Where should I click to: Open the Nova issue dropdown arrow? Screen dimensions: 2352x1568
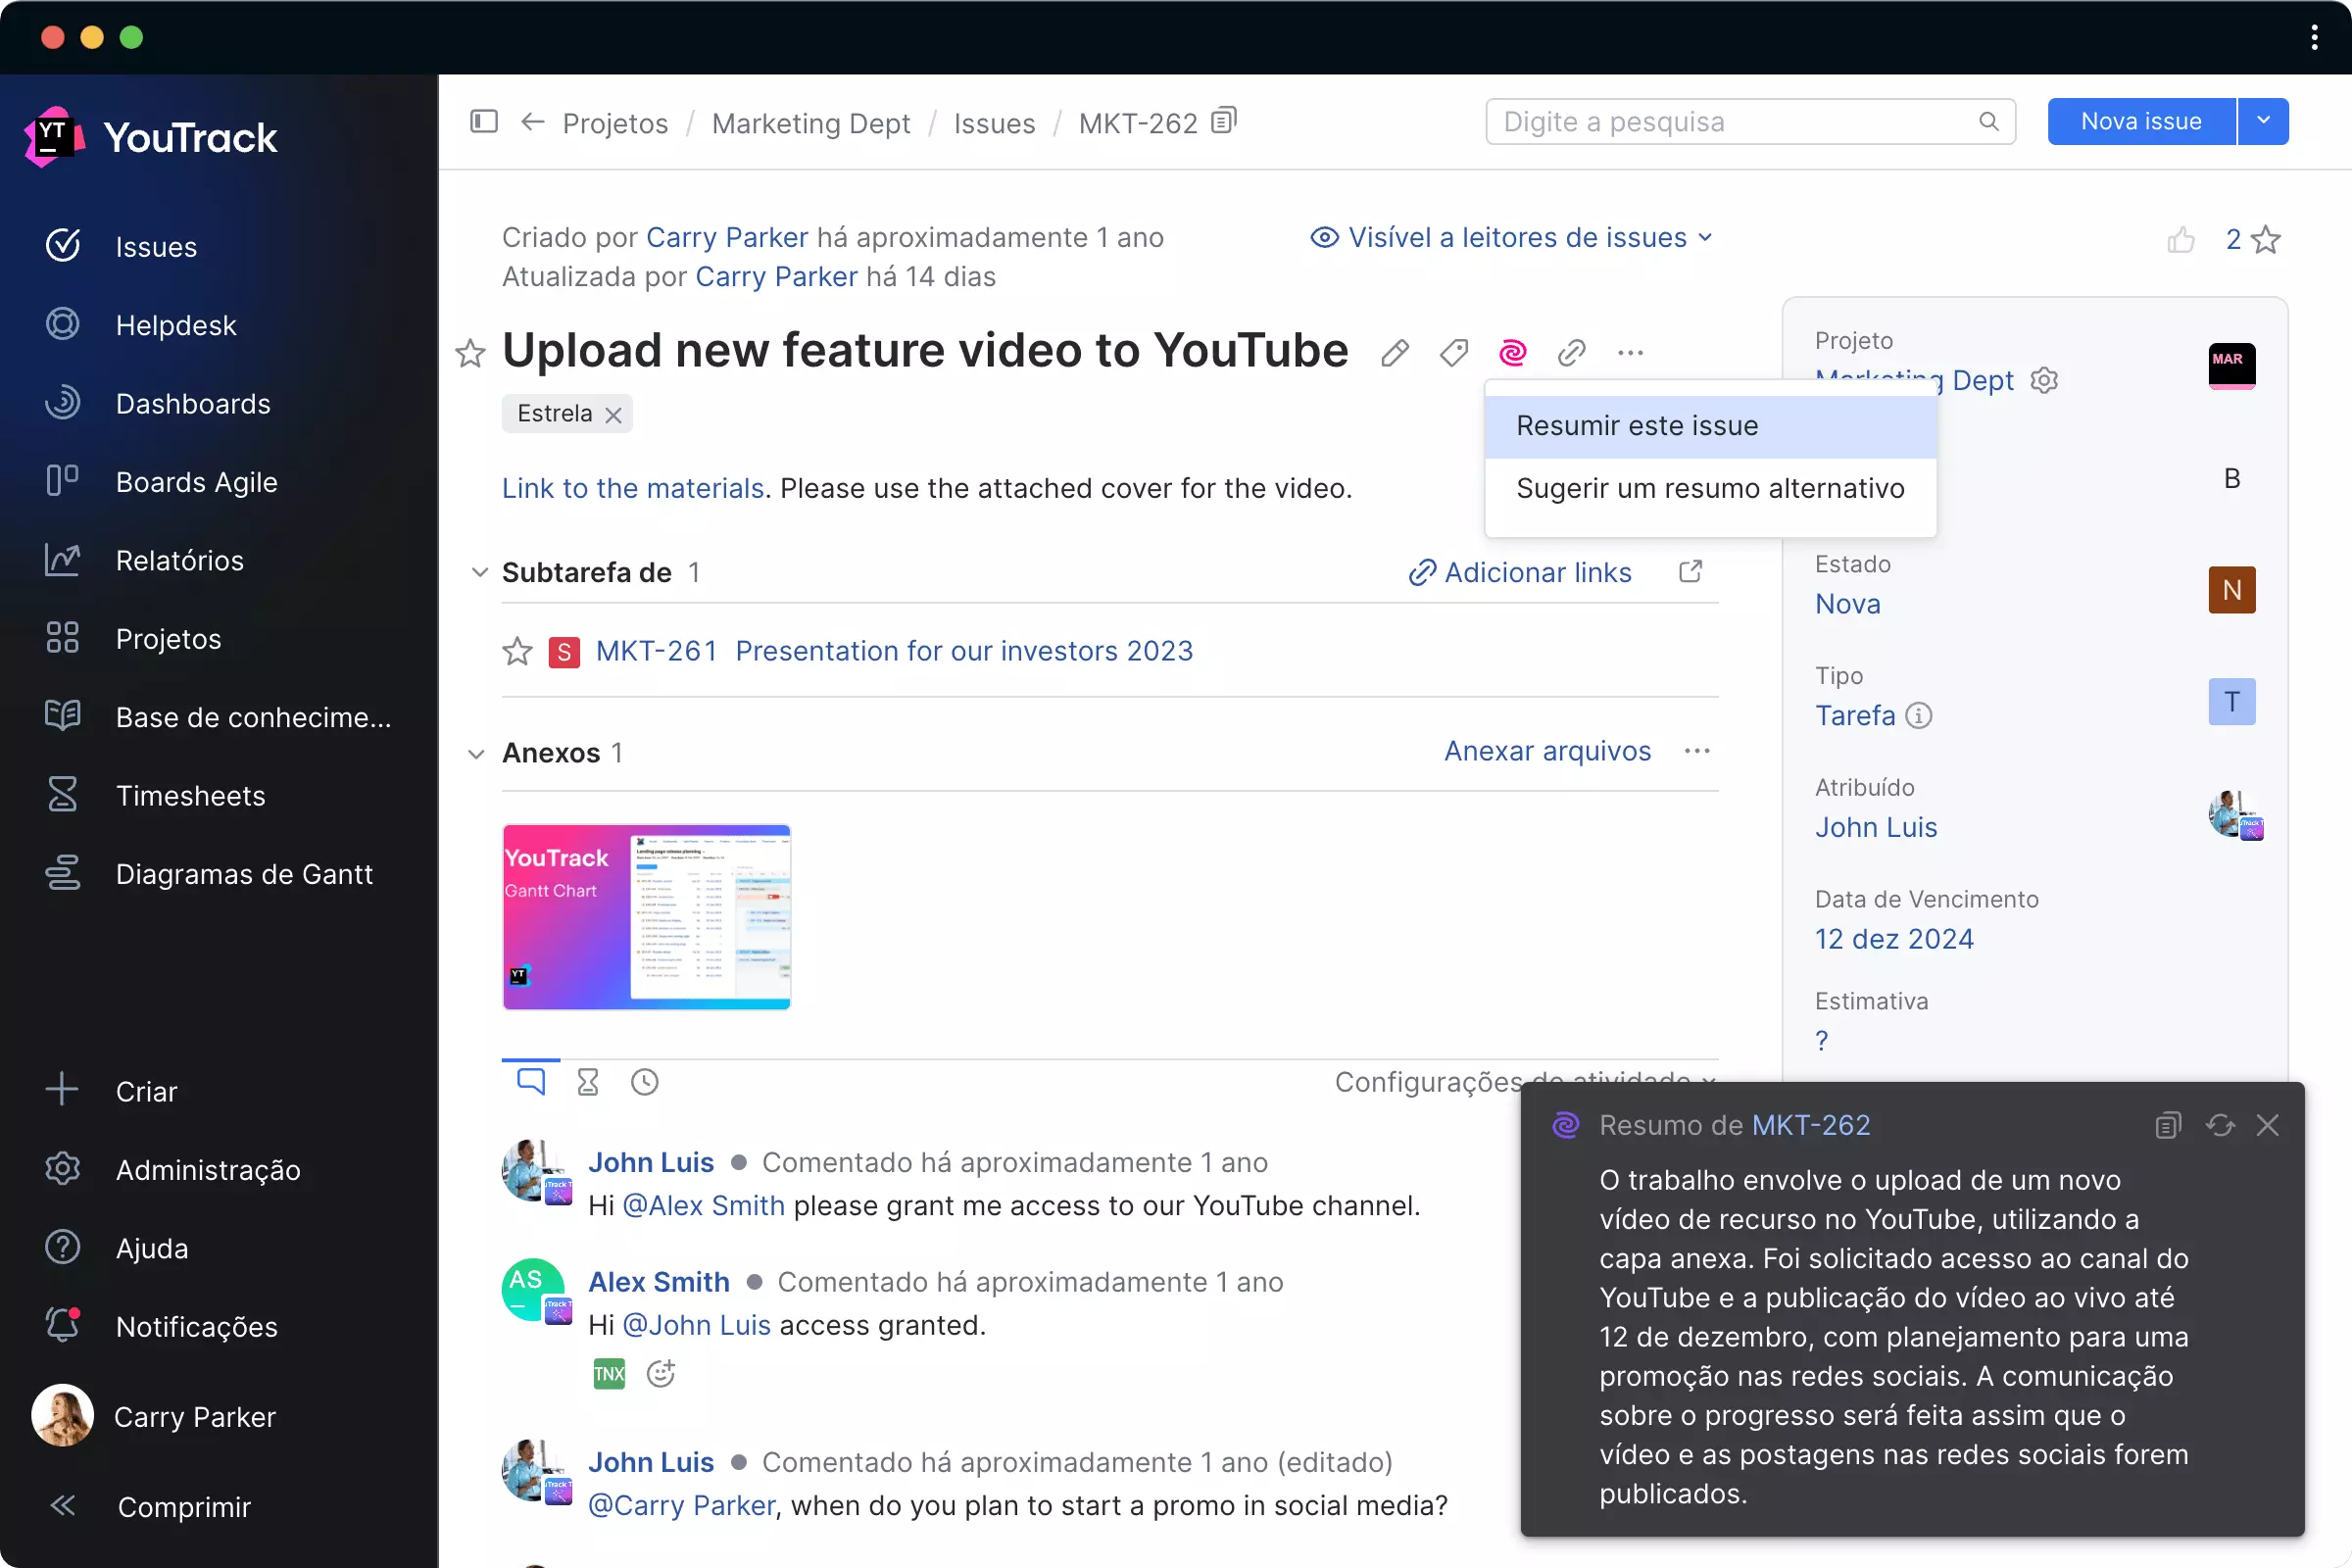coord(2262,120)
